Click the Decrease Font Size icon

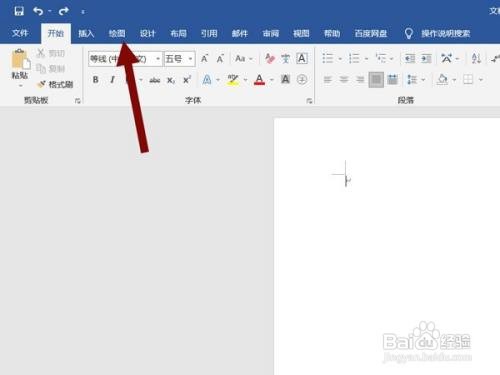click(220, 59)
